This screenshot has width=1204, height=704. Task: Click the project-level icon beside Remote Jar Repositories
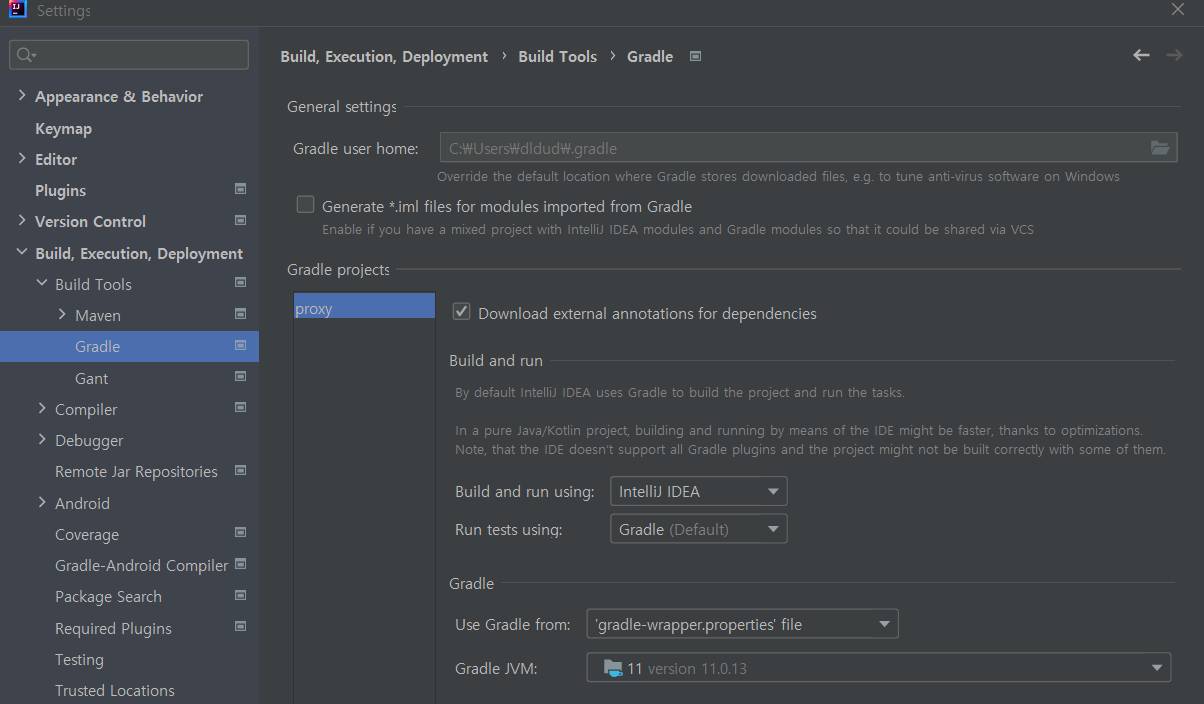[240, 470]
